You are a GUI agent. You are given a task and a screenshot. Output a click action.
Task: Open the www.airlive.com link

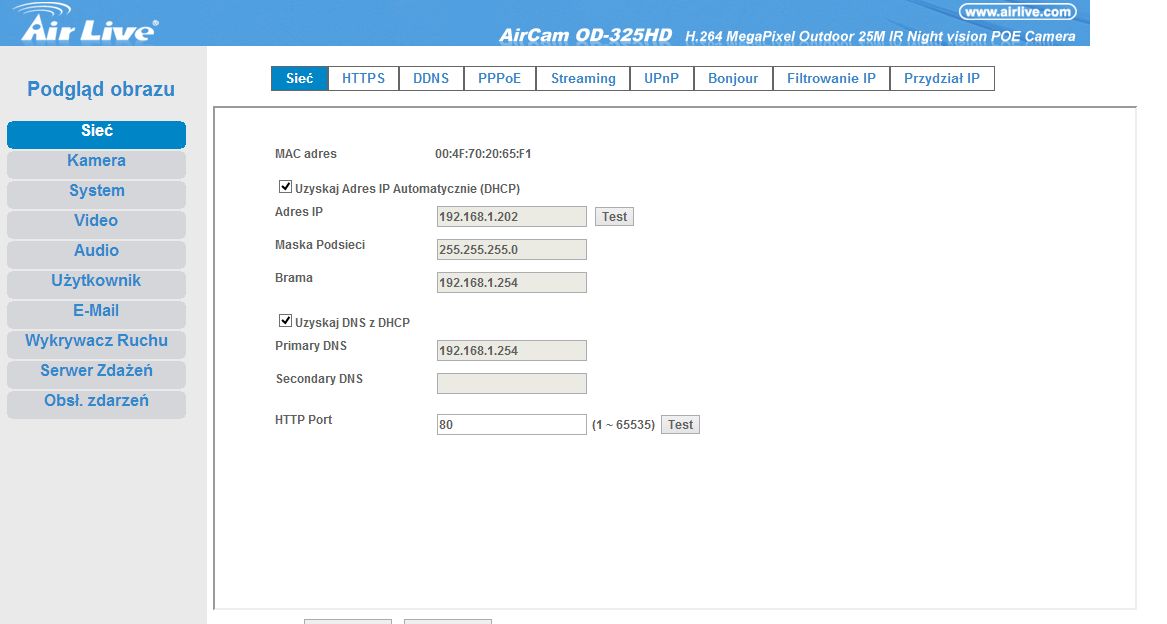pyautogui.click(x=1017, y=12)
